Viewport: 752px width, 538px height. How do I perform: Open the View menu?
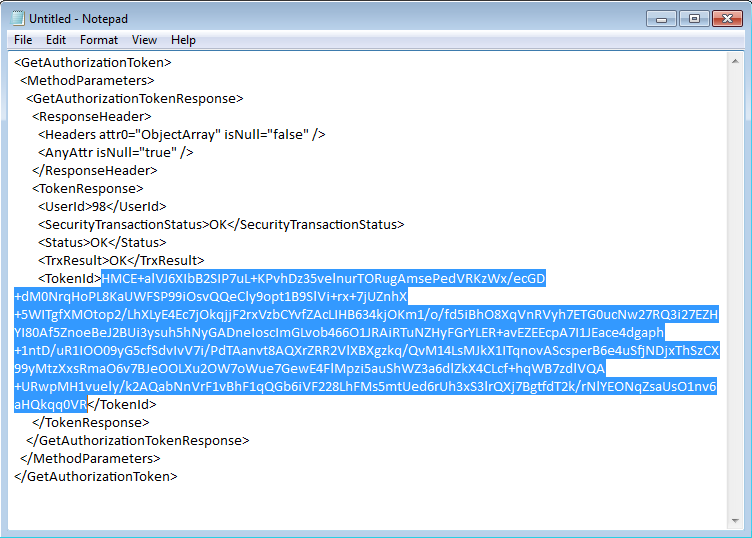144,40
